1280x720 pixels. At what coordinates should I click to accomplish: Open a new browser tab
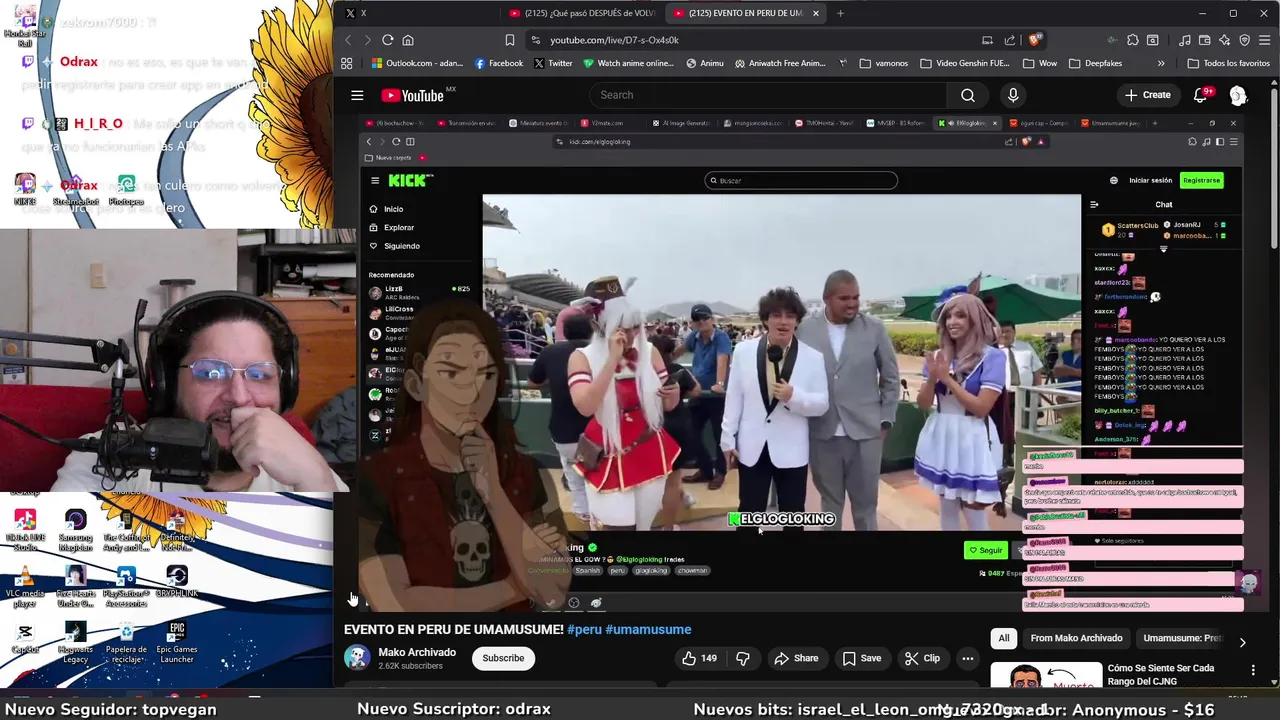840,13
